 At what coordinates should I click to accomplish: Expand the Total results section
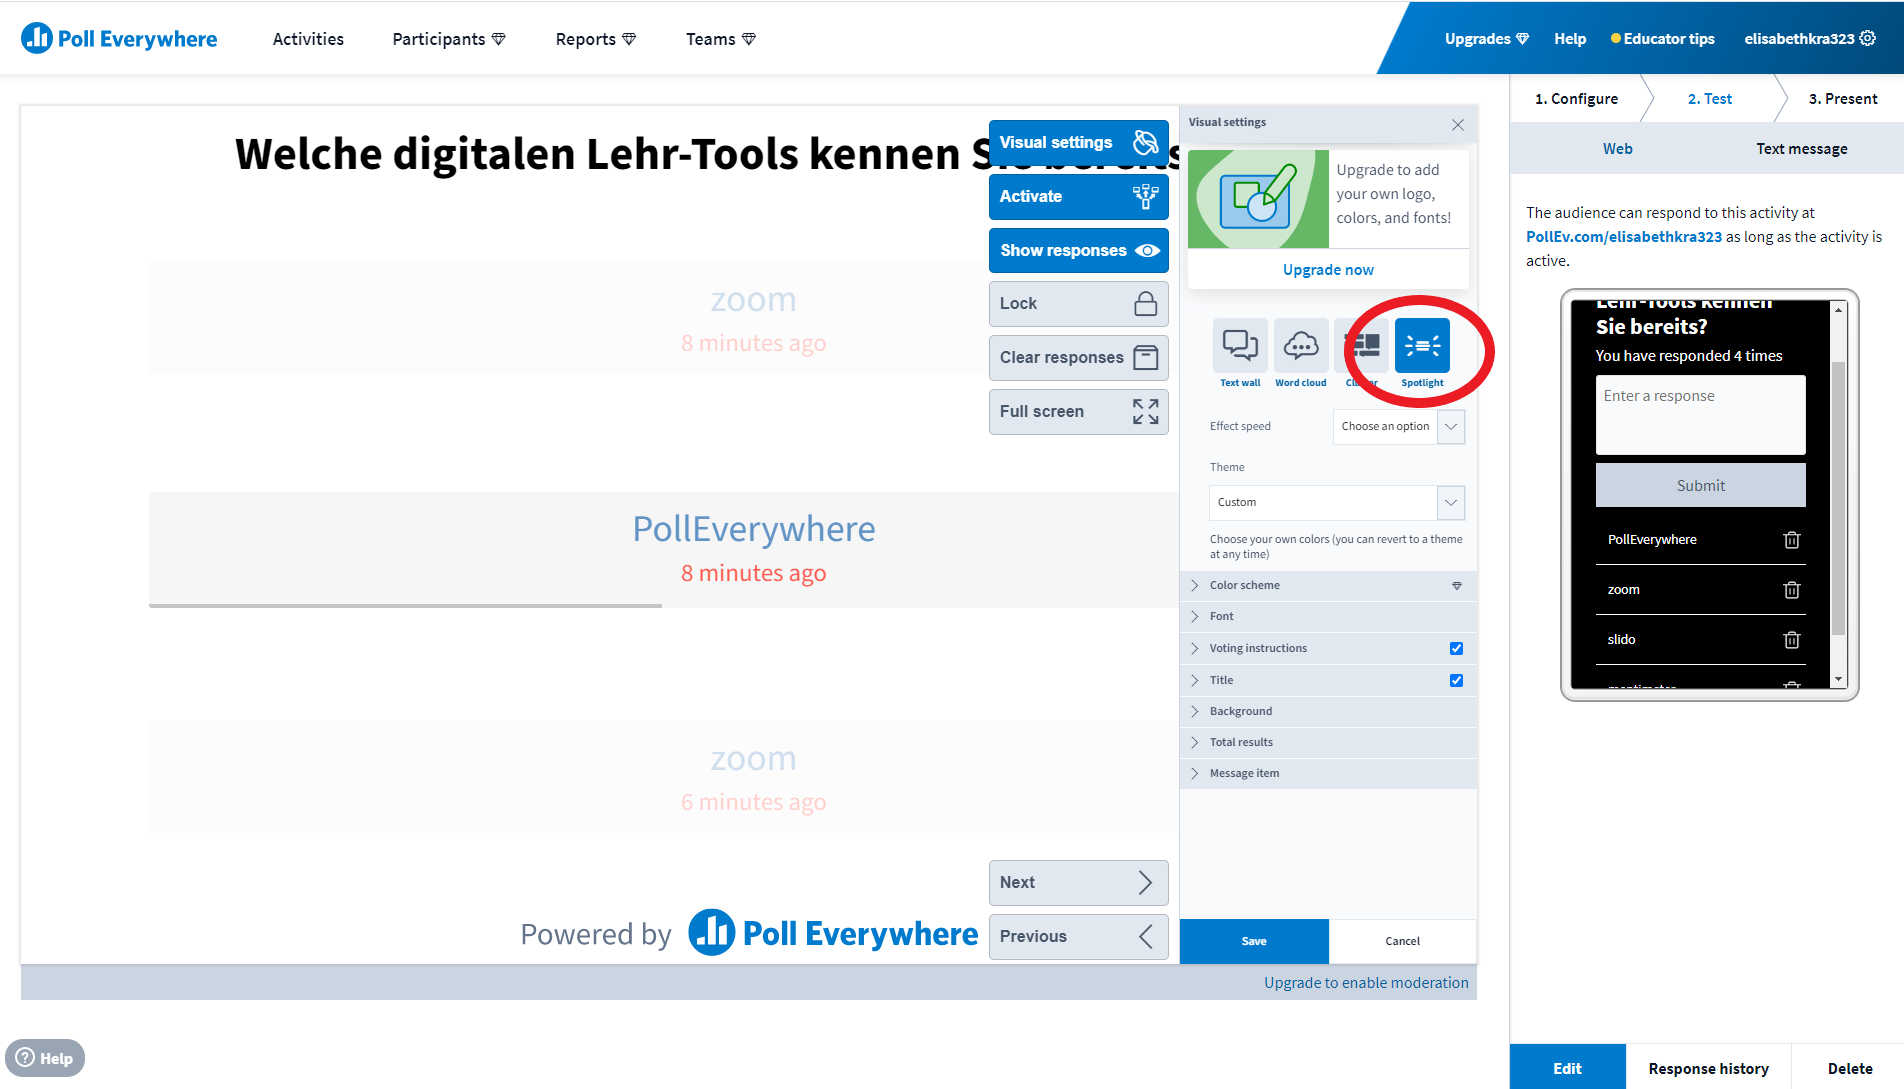[x=1328, y=742]
